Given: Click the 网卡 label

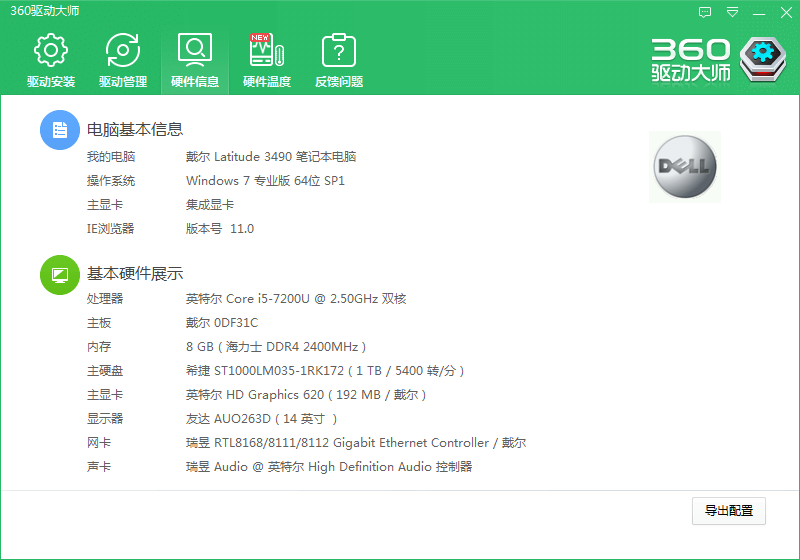Looking at the screenshot, I should pyautogui.click(x=99, y=443).
